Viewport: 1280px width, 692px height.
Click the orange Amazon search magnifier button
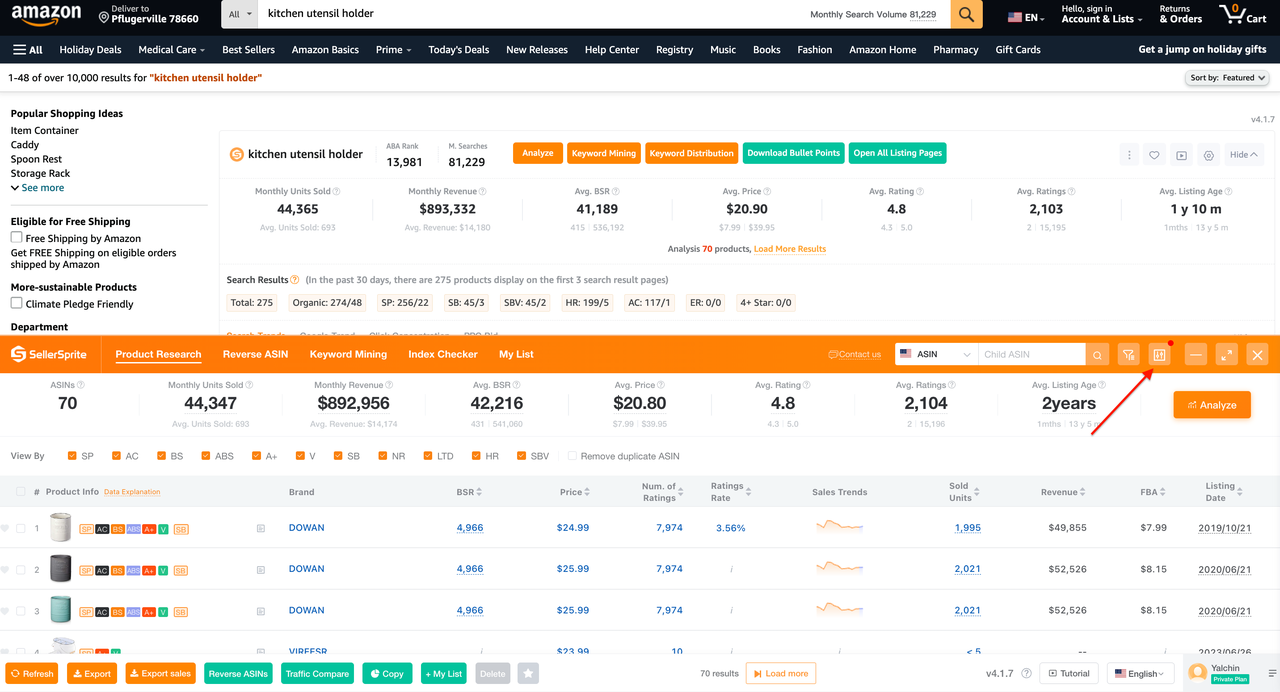(x=965, y=15)
